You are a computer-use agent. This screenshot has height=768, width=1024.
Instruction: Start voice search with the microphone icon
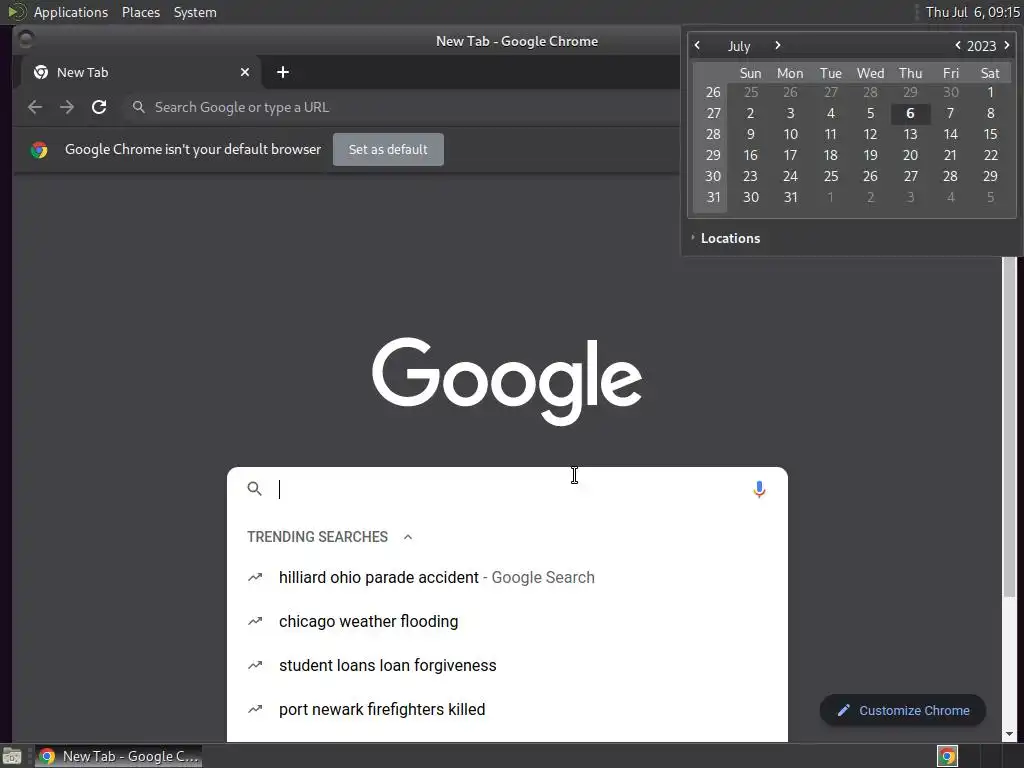tap(759, 489)
